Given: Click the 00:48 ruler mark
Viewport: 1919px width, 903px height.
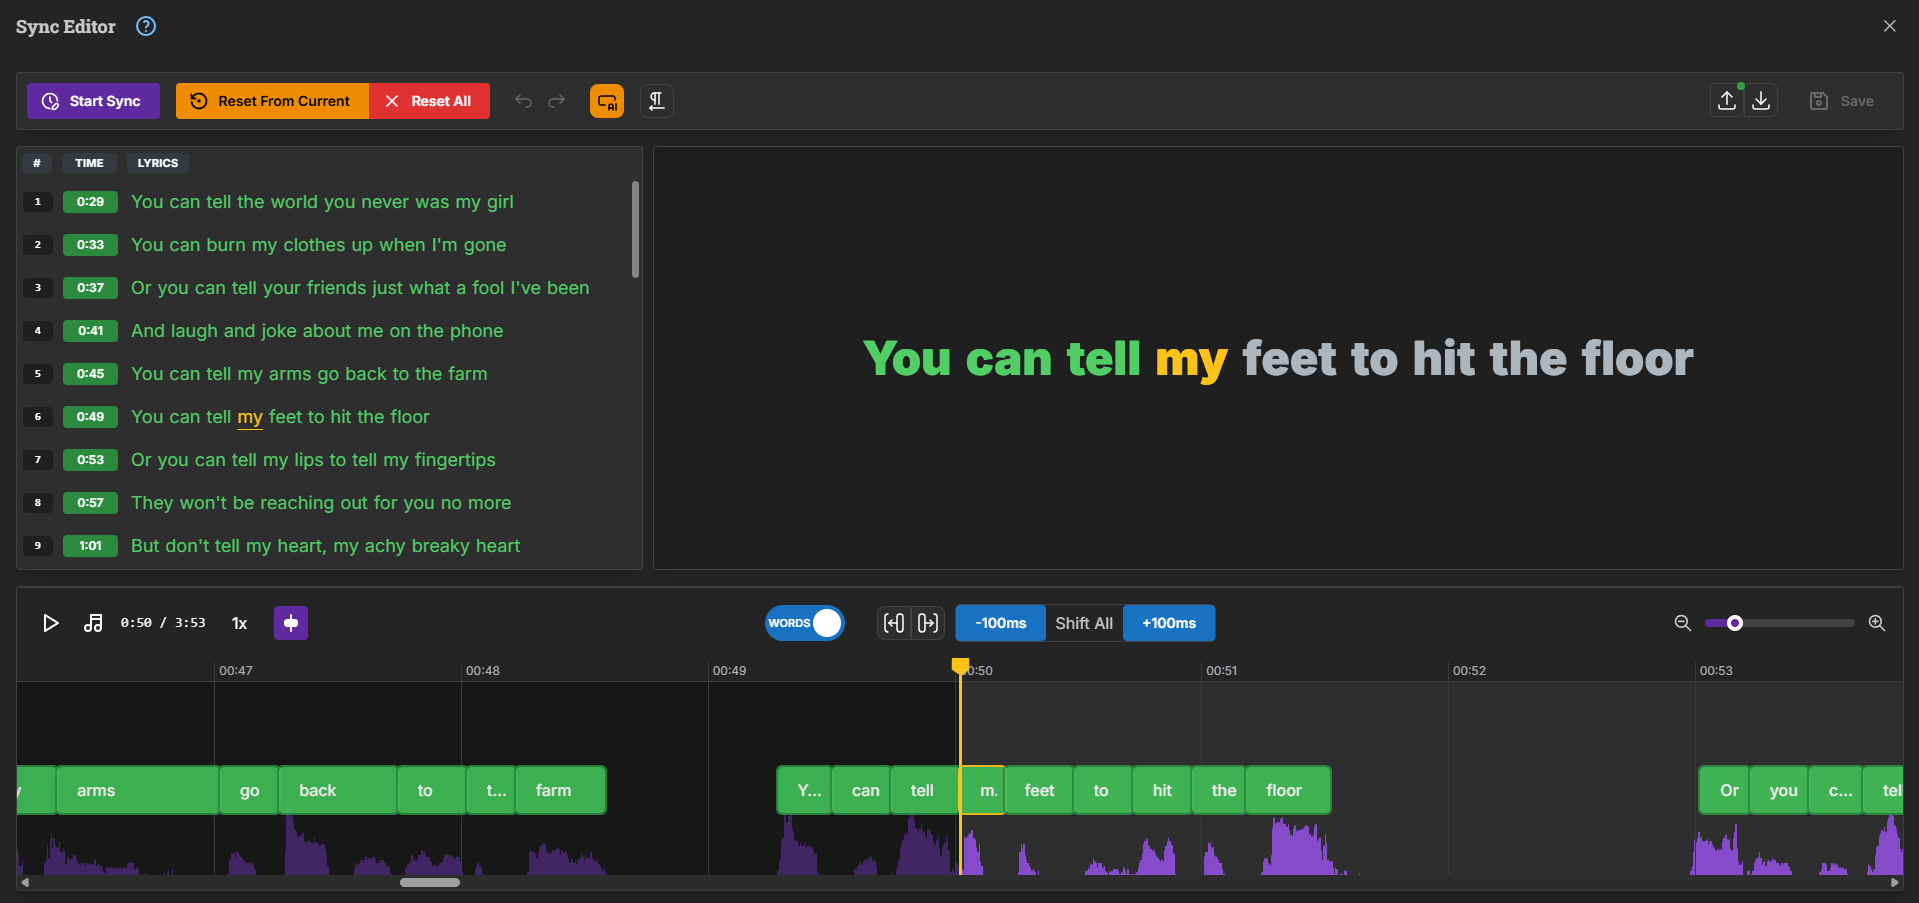Looking at the screenshot, I should point(482,670).
